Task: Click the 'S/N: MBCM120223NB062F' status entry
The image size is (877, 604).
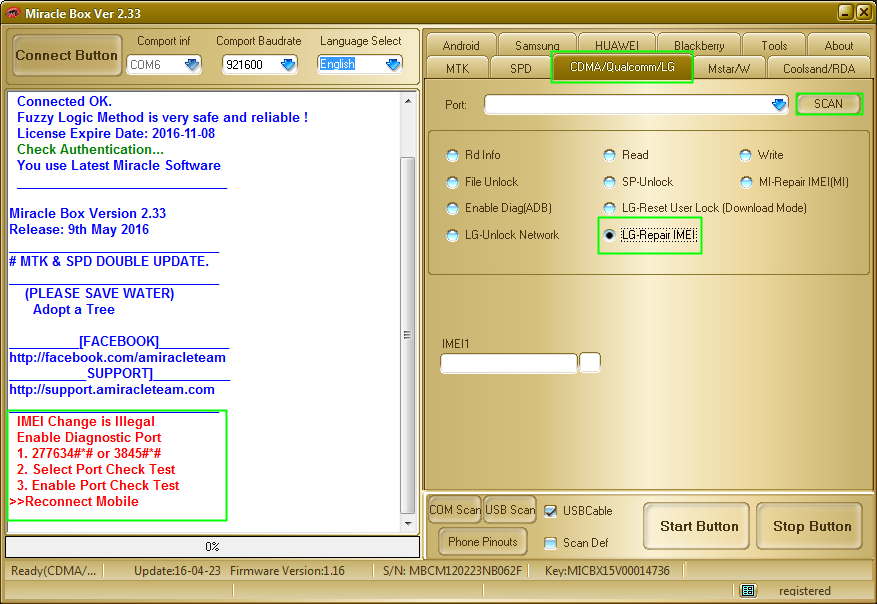Action: tap(452, 571)
